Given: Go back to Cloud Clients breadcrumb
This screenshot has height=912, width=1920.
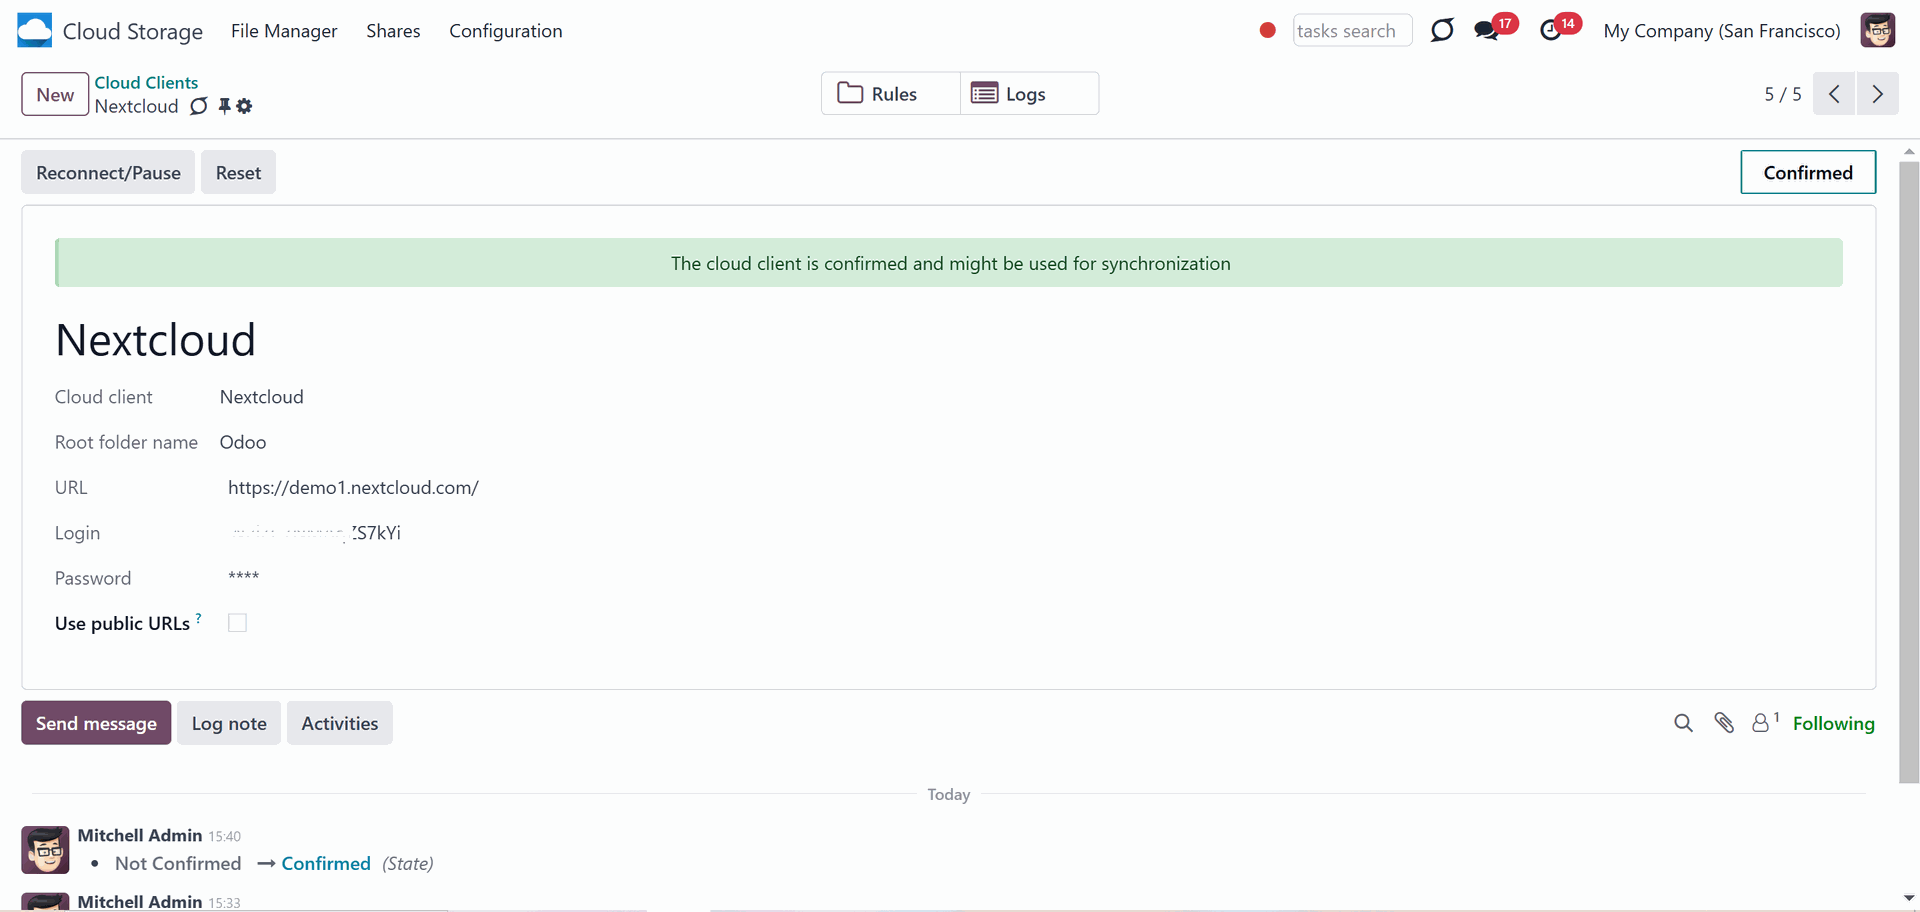Looking at the screenshot, I should coord(146,83).
